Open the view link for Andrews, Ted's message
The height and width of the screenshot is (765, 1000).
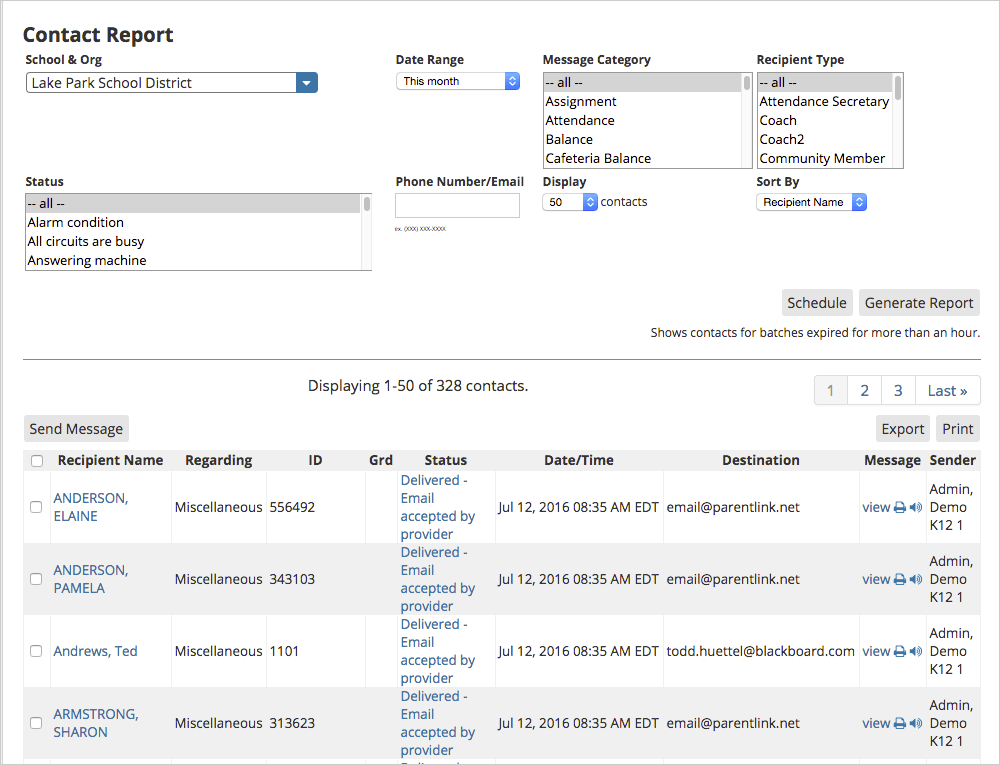(875, 651)
